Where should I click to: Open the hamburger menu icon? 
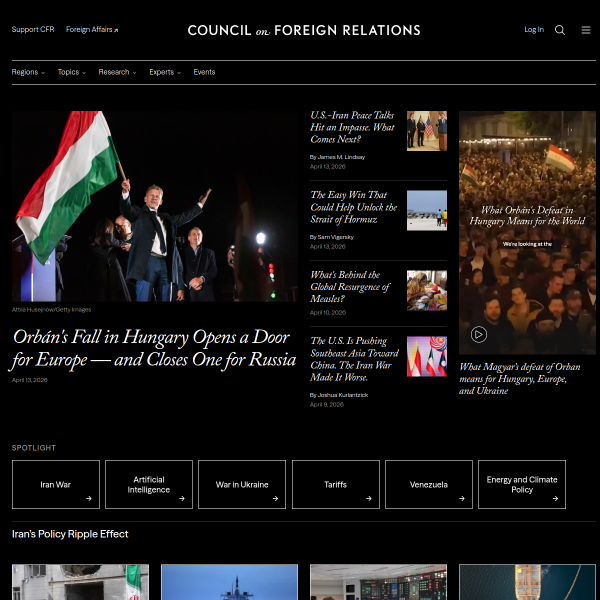pos(586,30)
